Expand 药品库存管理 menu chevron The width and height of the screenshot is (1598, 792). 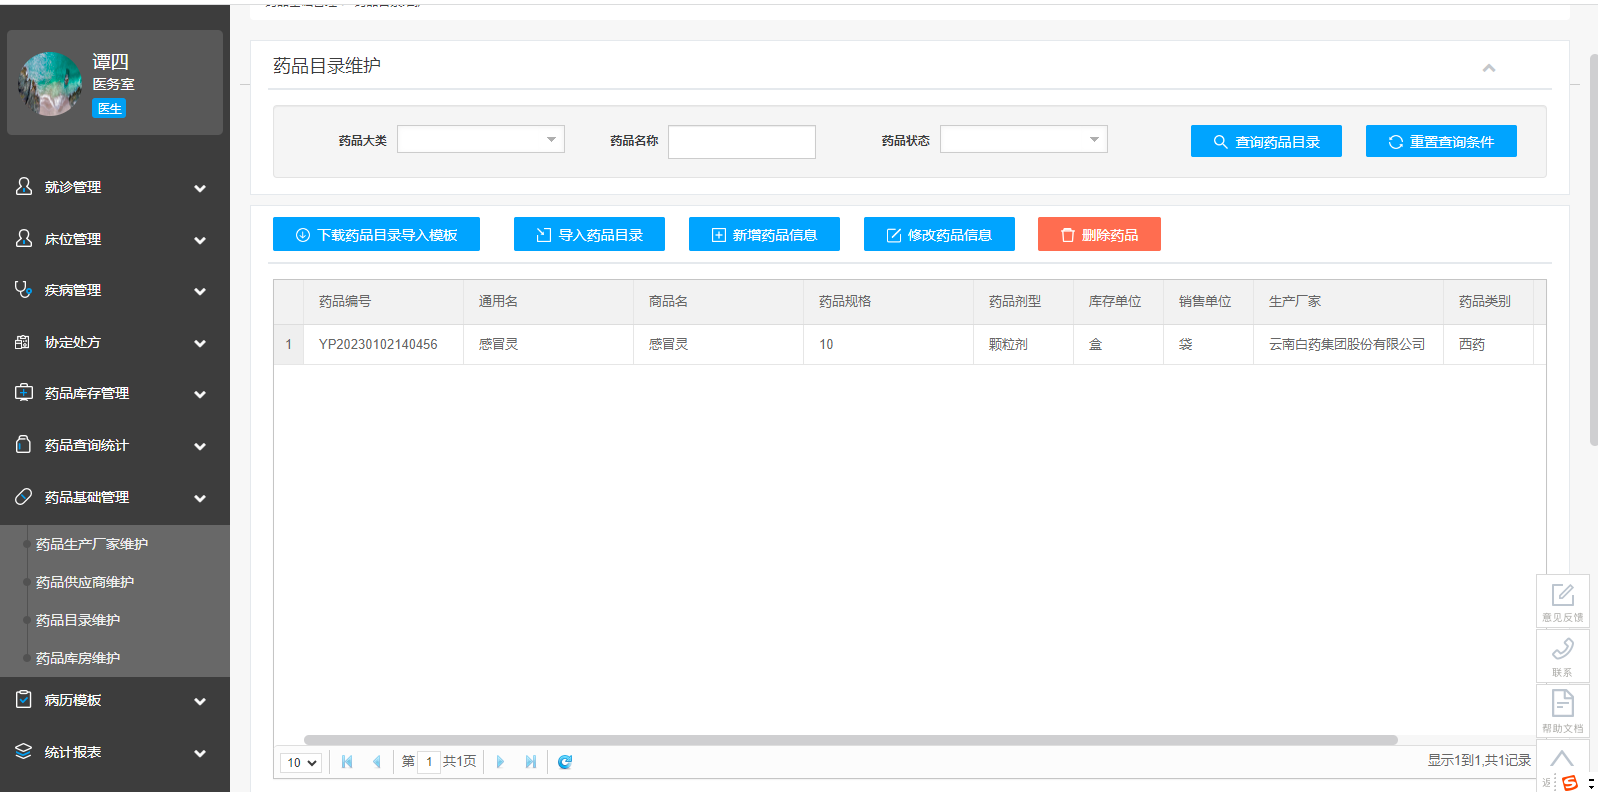(200, 394)
